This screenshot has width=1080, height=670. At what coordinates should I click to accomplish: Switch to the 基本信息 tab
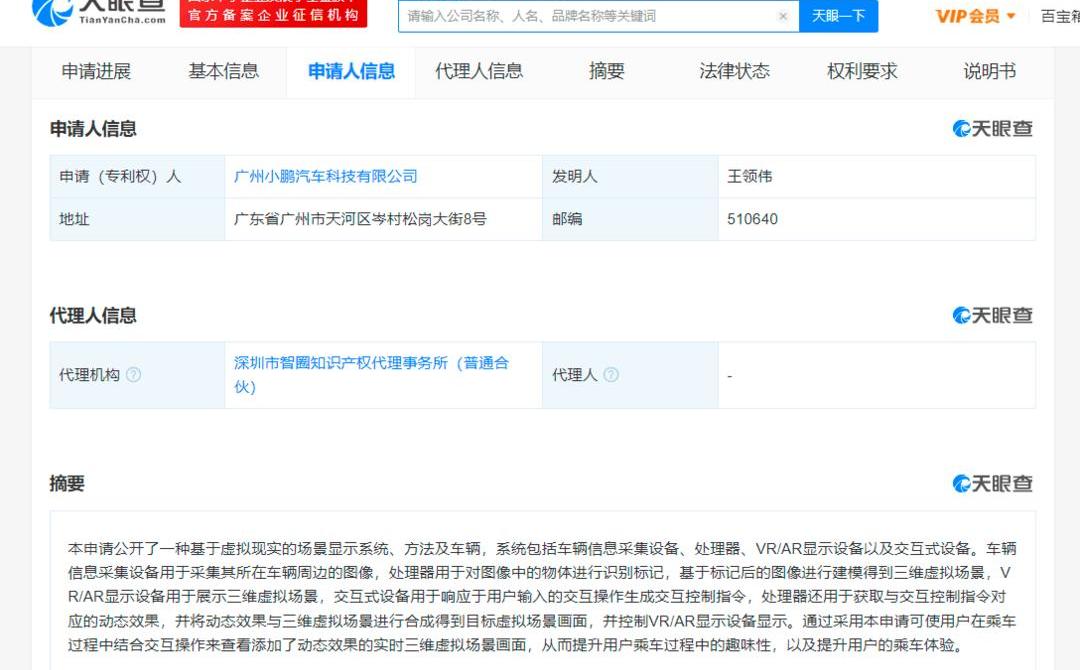[223, 71]
